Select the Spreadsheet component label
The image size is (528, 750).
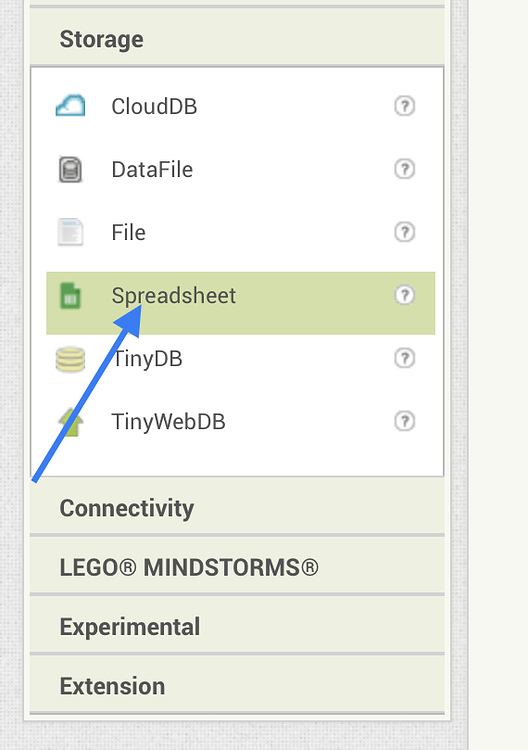pyautogui.click(x=174, y=296)
